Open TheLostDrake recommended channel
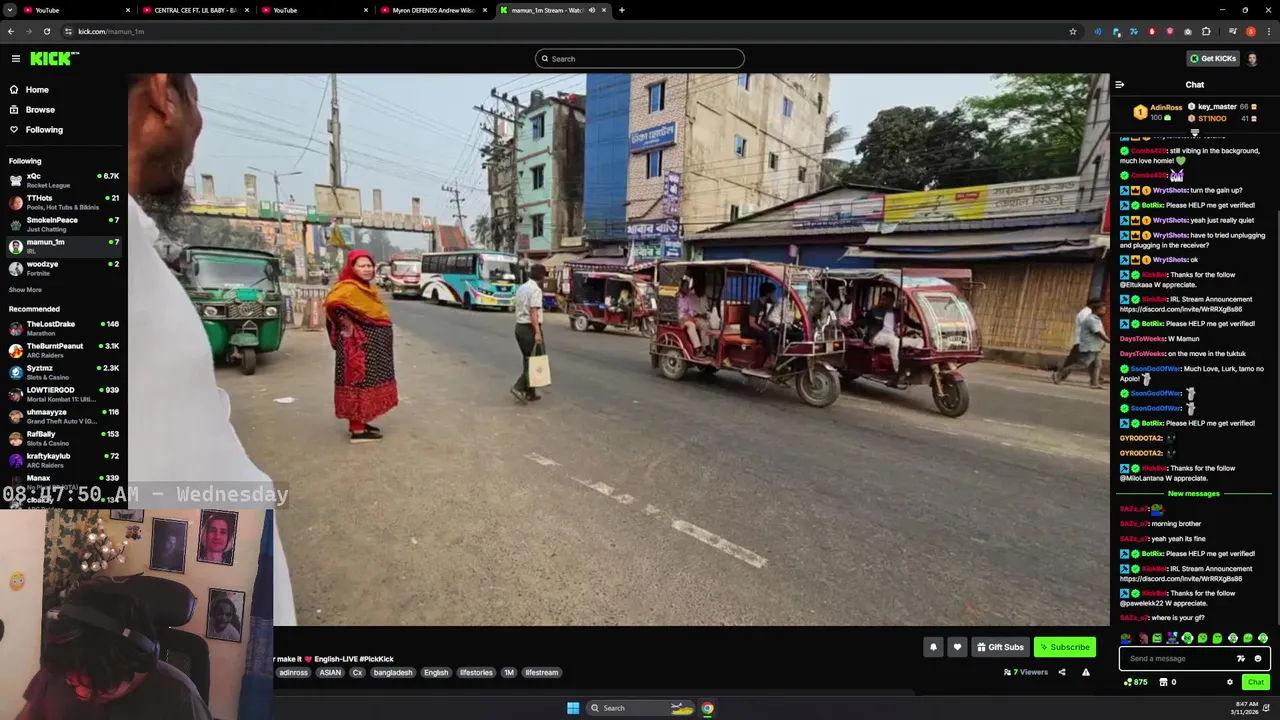The height and width of the screenshot is (720, 1280). click(64, 328)
